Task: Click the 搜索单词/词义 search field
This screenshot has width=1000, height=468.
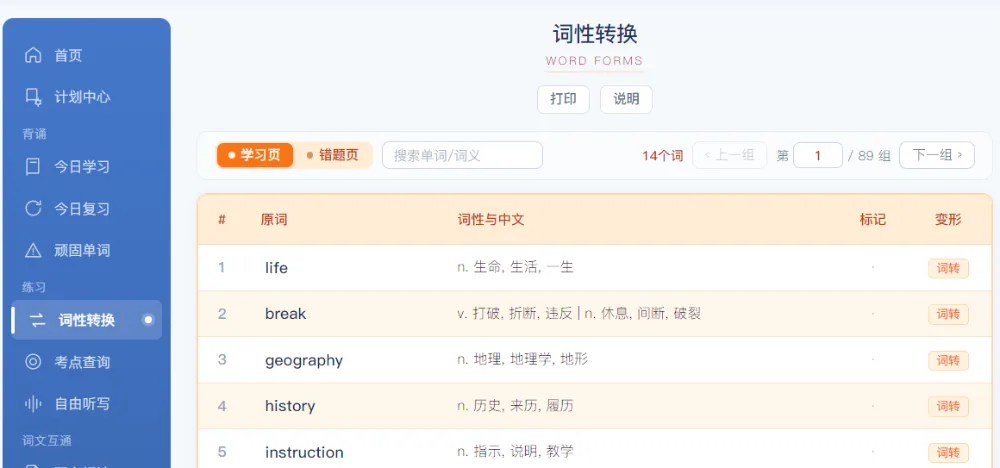Action: (x=462, y=155)
